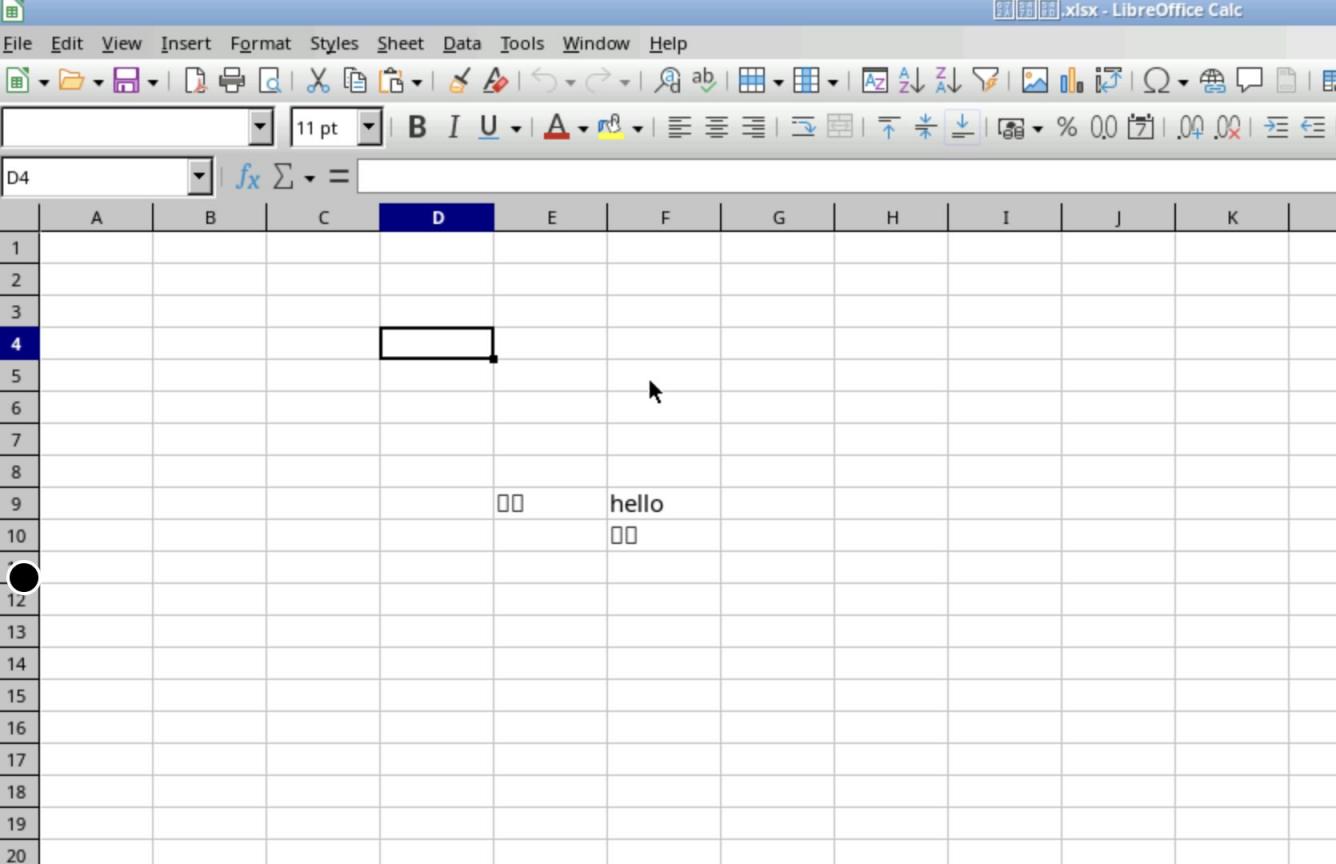
Task: Select column G header
Action: tap(777, 218)
